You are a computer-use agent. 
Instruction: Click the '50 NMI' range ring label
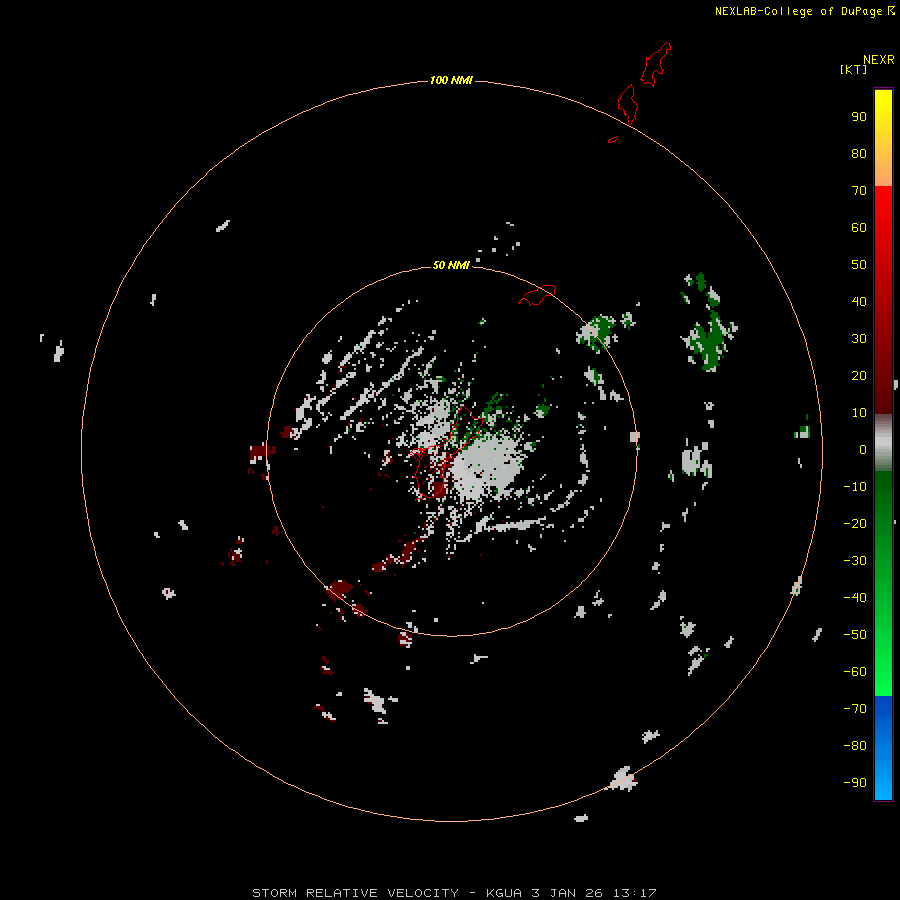[451, 265]
